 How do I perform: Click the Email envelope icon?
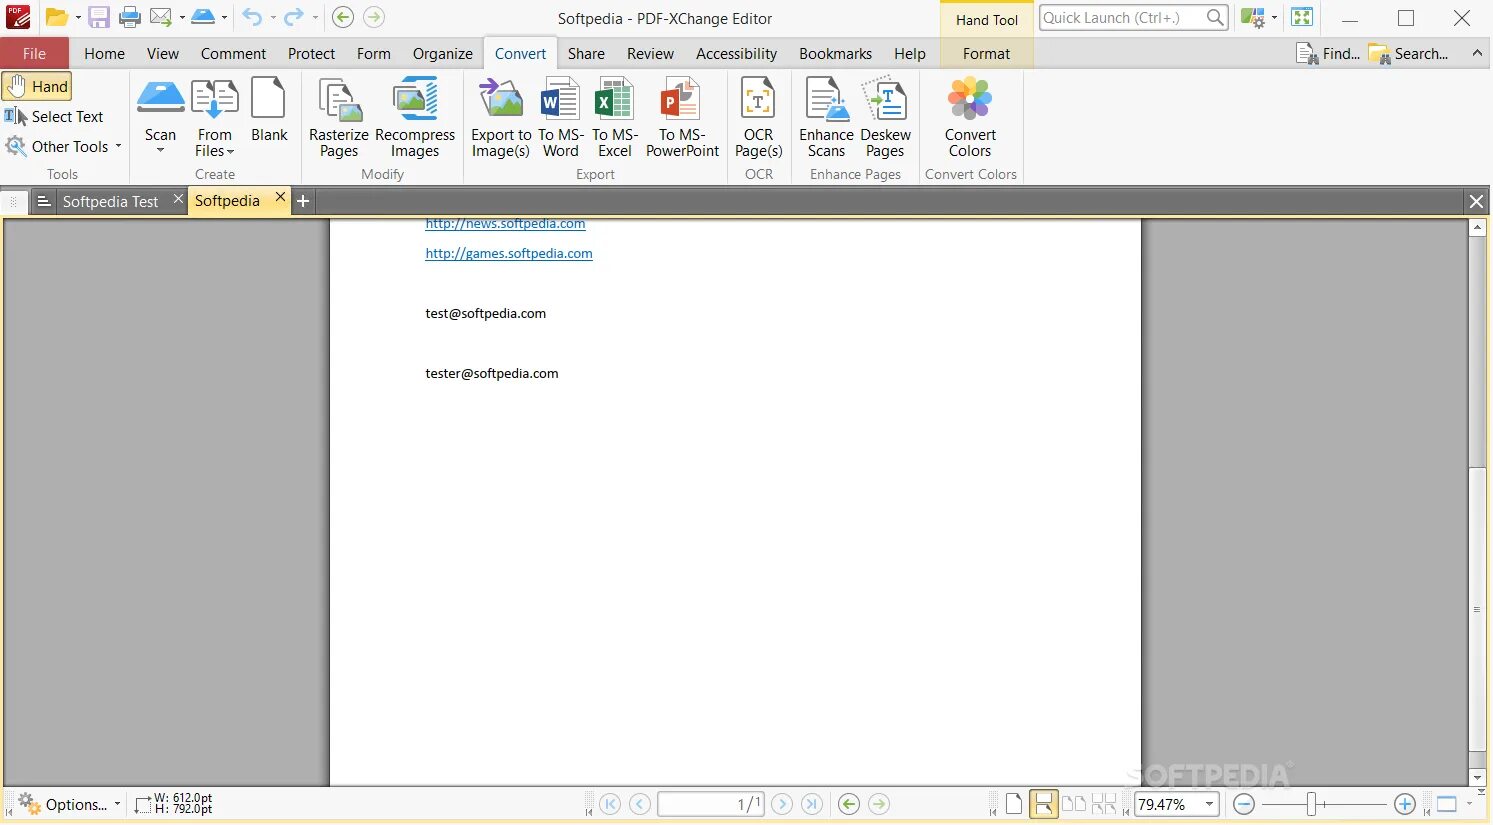click(x=161, y=17)
